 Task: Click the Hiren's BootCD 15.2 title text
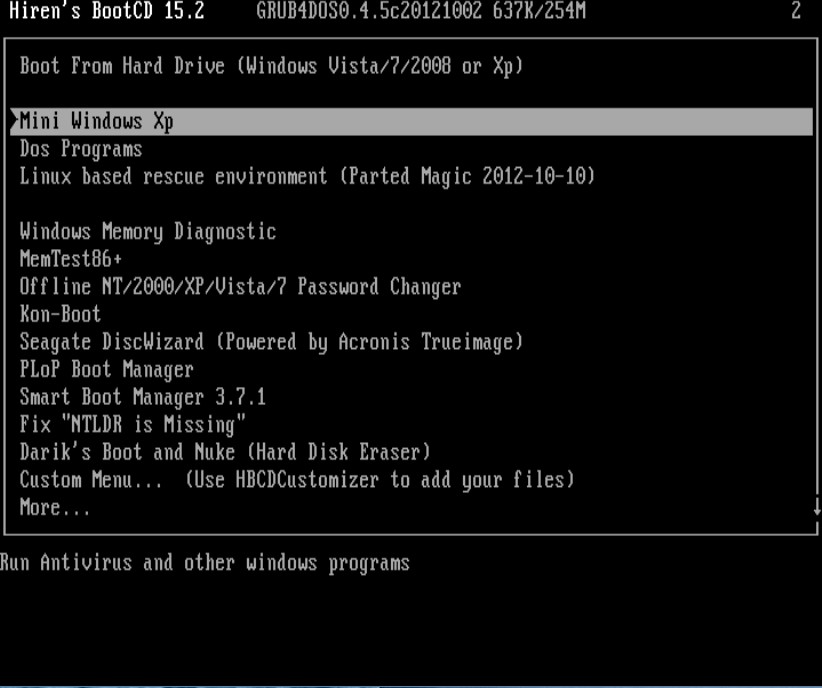coord(107,10)
